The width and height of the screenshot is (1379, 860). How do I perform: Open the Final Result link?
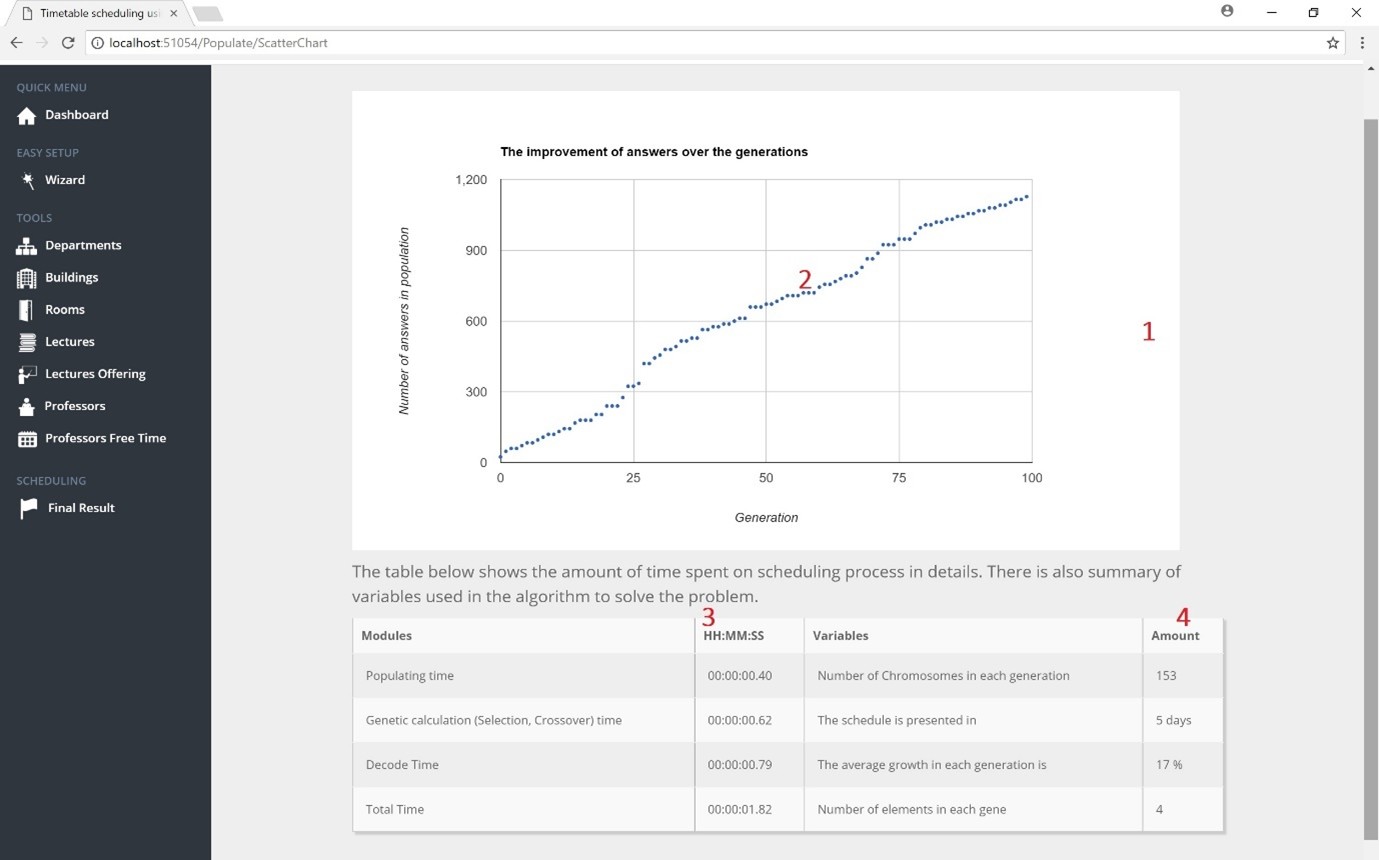pos(81,508)
